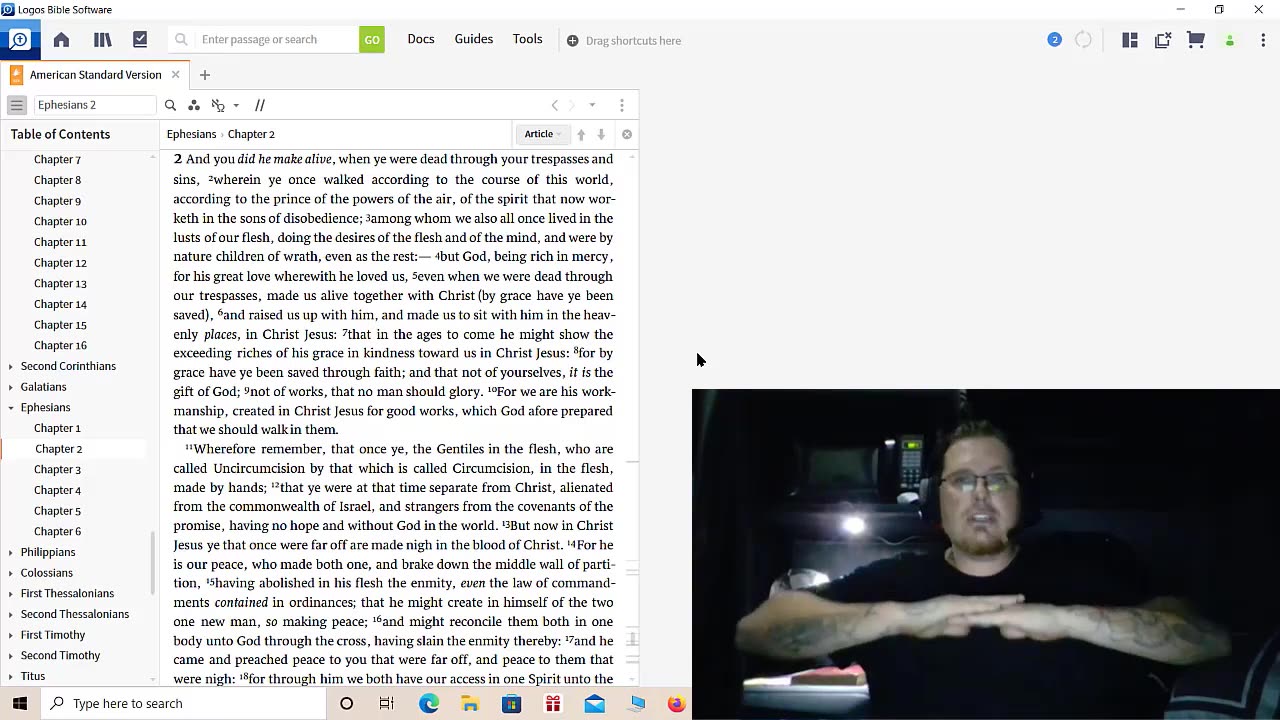The image size is (1280, 720).
Task: Open Second Thessalonians entry
Action: (75, 614)
